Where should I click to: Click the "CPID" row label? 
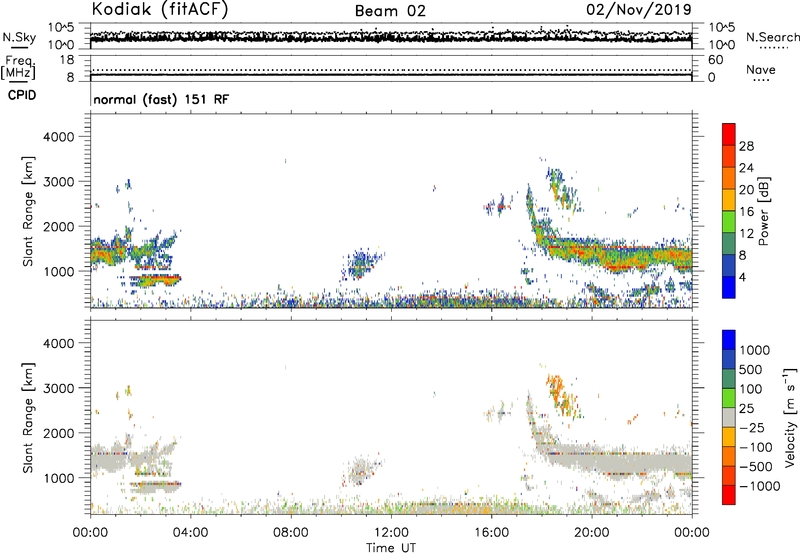[22, 95]
